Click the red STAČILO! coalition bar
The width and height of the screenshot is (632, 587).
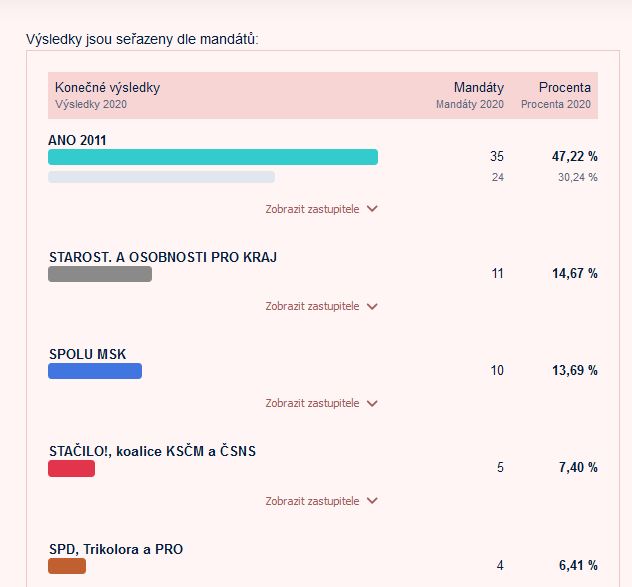(71, 468)
